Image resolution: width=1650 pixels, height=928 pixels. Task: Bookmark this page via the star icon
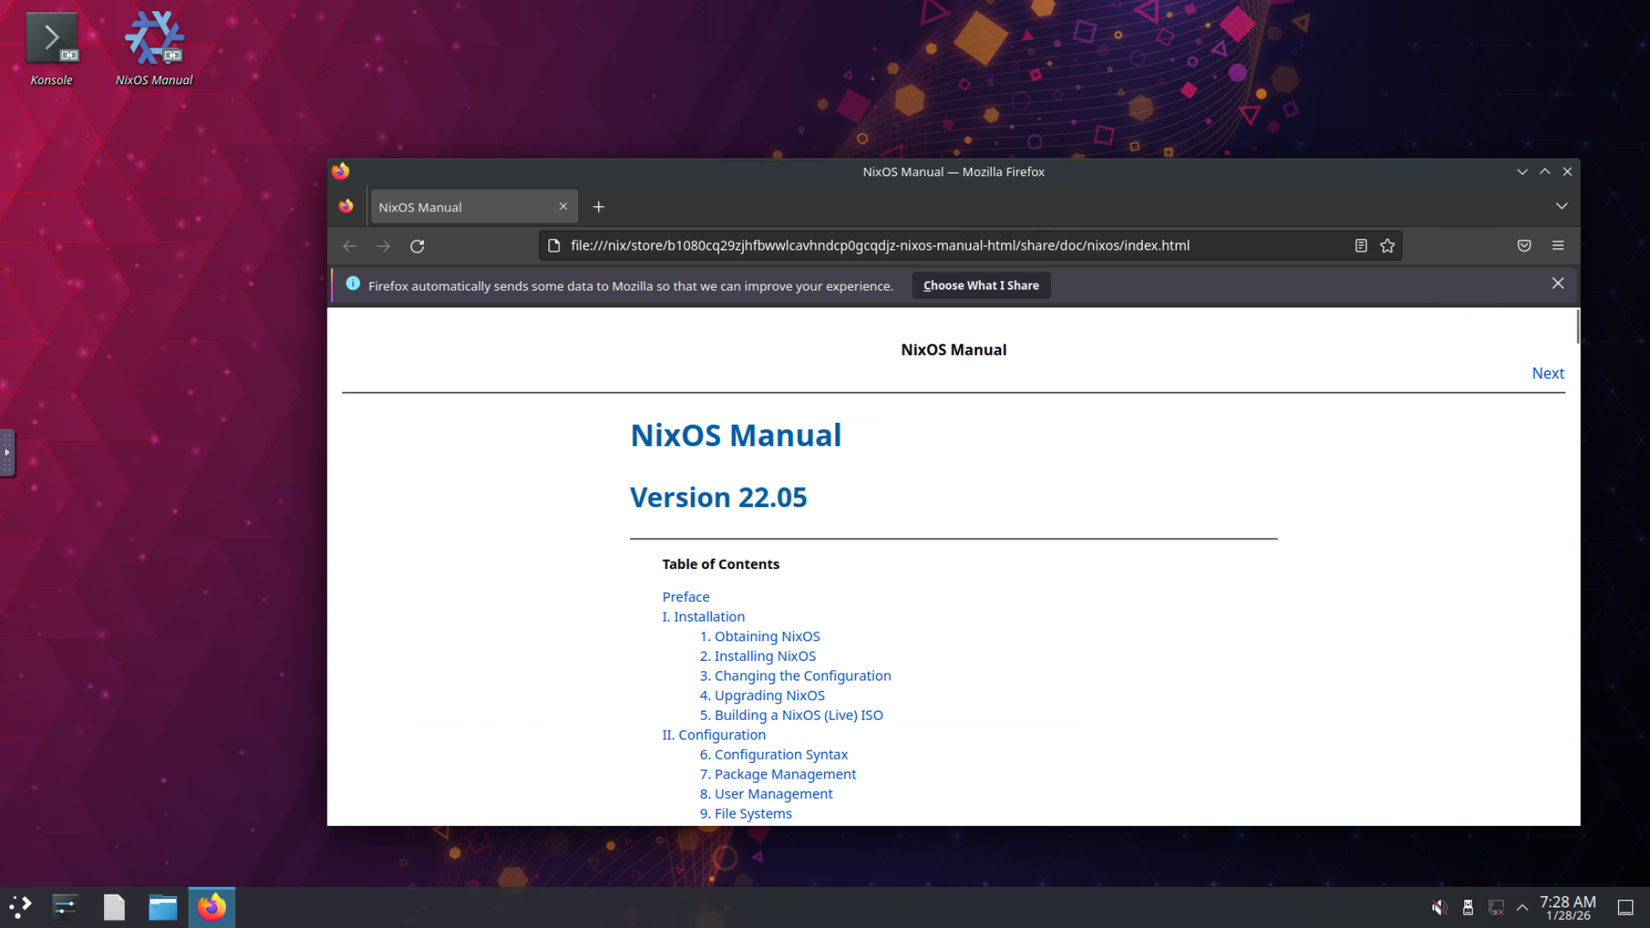[1387, 245]
